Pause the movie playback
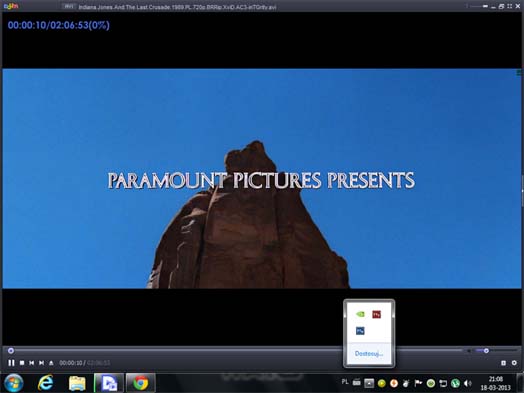Viewport: 524px width, 393px height. 11,363
